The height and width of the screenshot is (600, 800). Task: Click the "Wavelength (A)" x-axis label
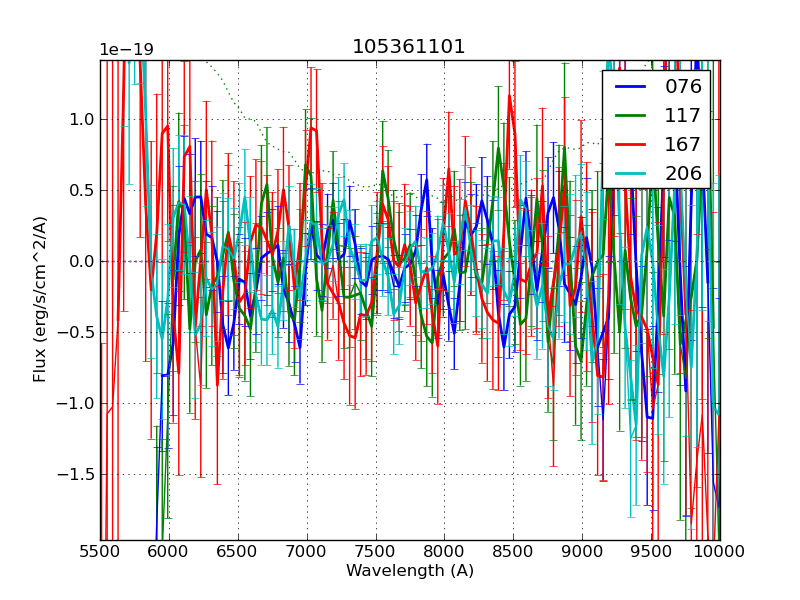pyautogui.click(x=410, y=571)
